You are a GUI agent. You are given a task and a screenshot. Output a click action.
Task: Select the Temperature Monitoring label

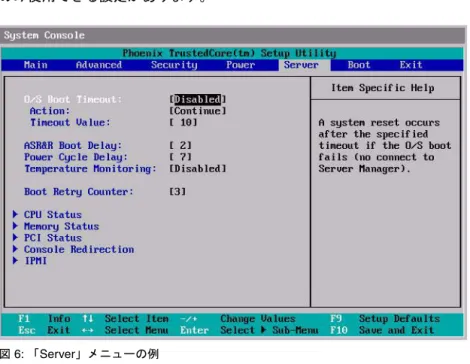tap(90, 169)
